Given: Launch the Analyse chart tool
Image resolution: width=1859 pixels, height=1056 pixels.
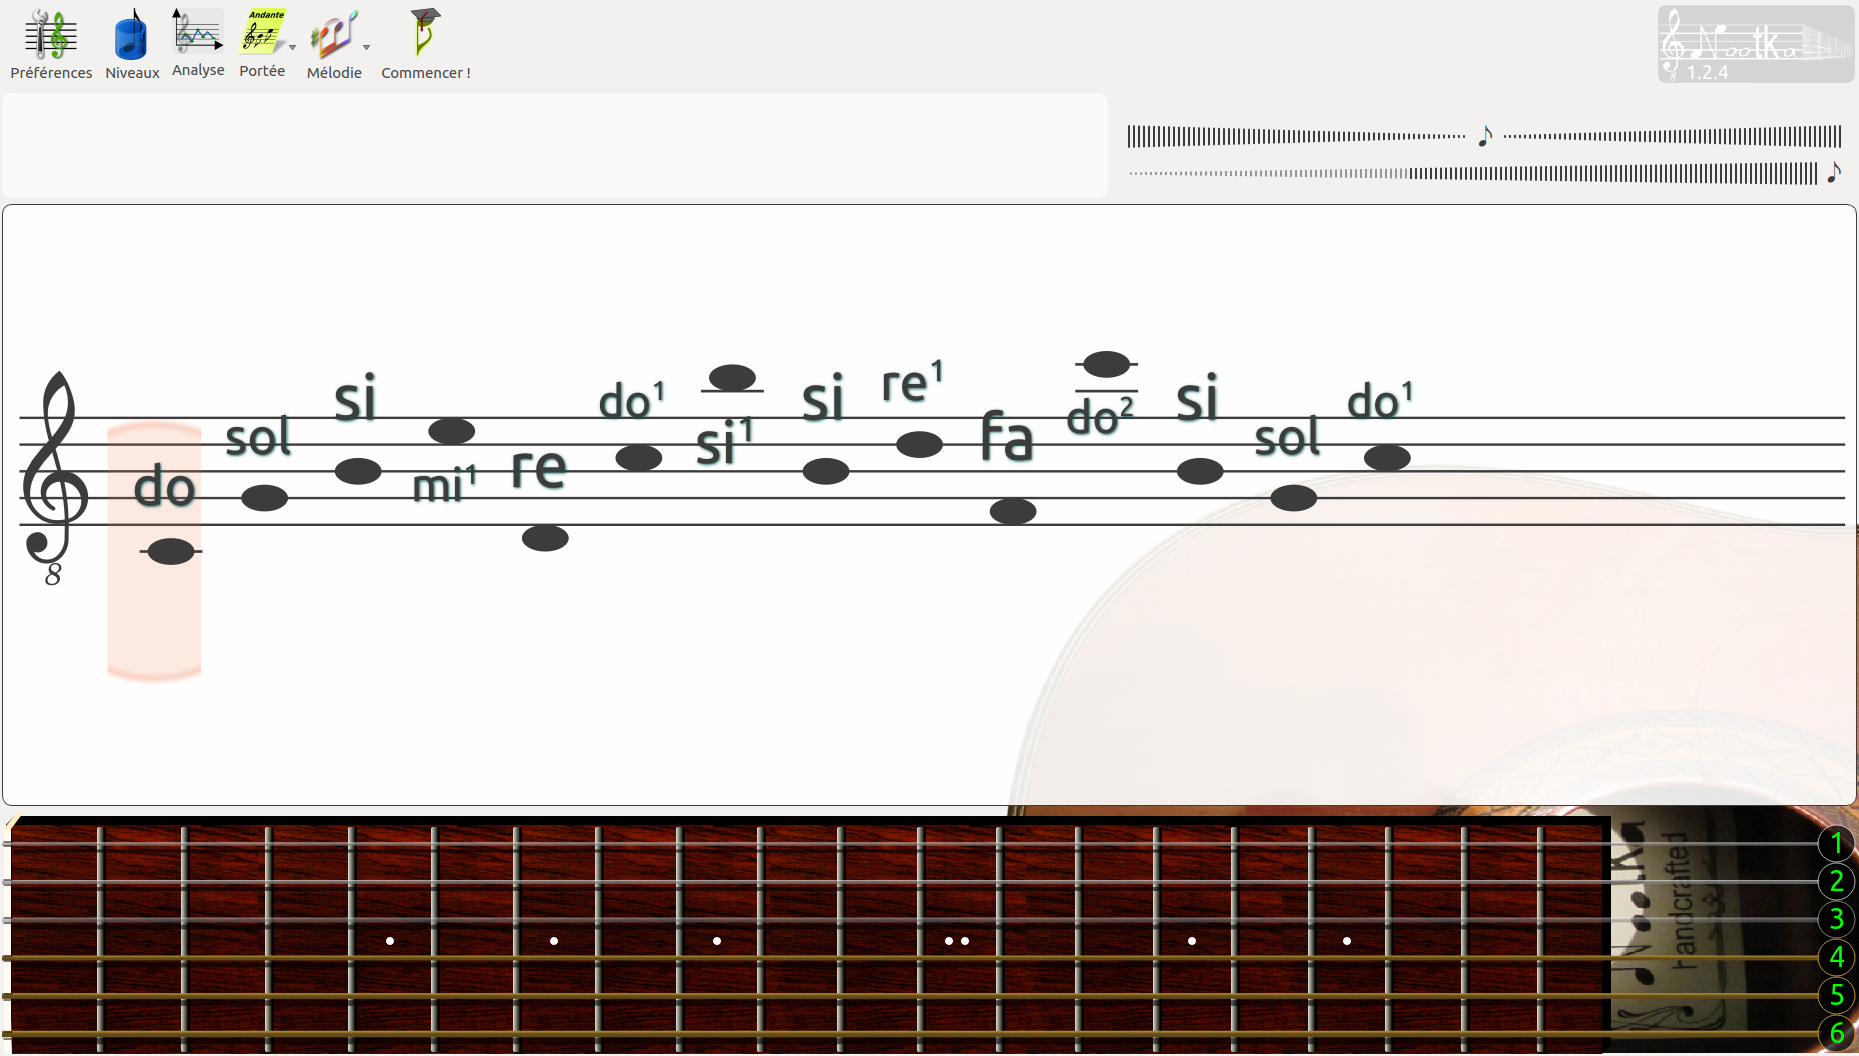Looking at the screenshot, I should 198,43.
